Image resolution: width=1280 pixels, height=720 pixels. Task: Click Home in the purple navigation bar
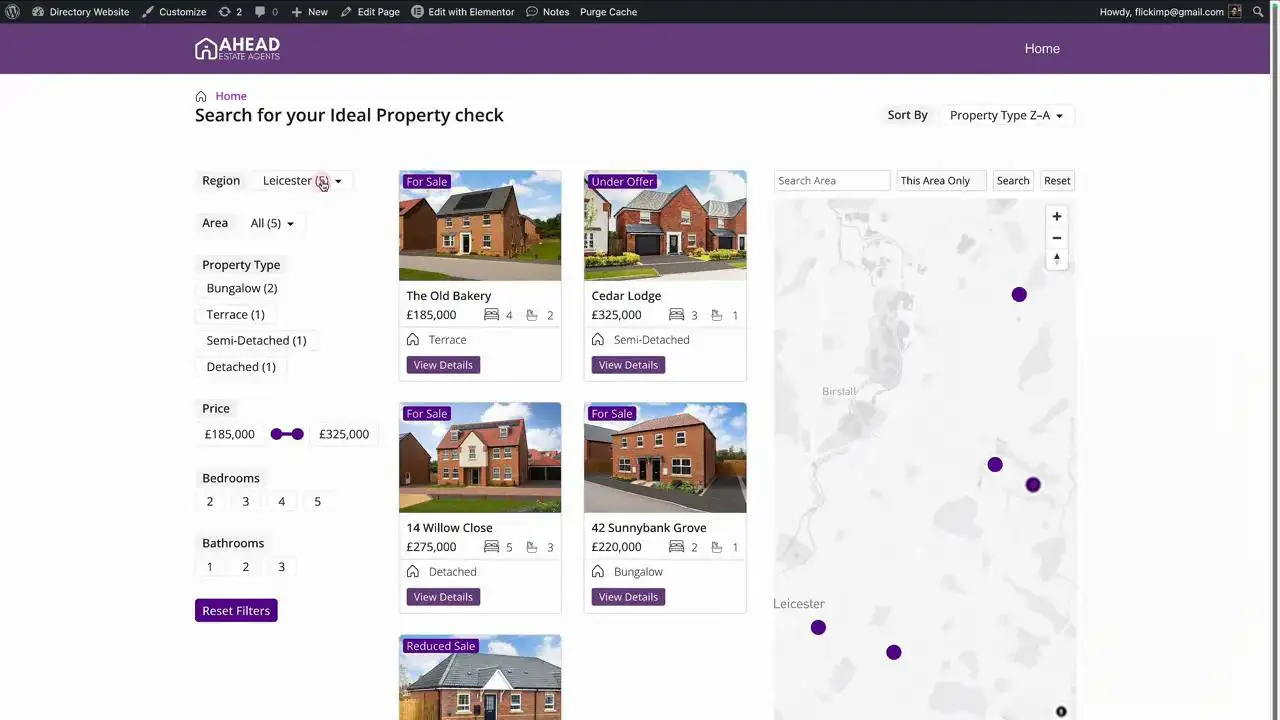coord(1042,48)
